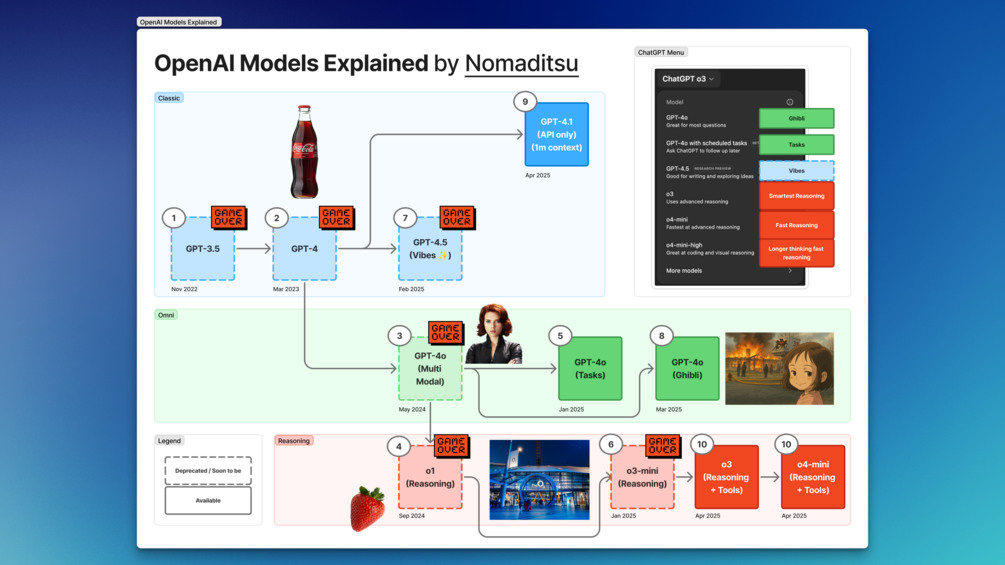This screenshot has width=1005, height=565.
Task: Click the OpenAI Models Explained frame tag
Action: coord(179,22)
